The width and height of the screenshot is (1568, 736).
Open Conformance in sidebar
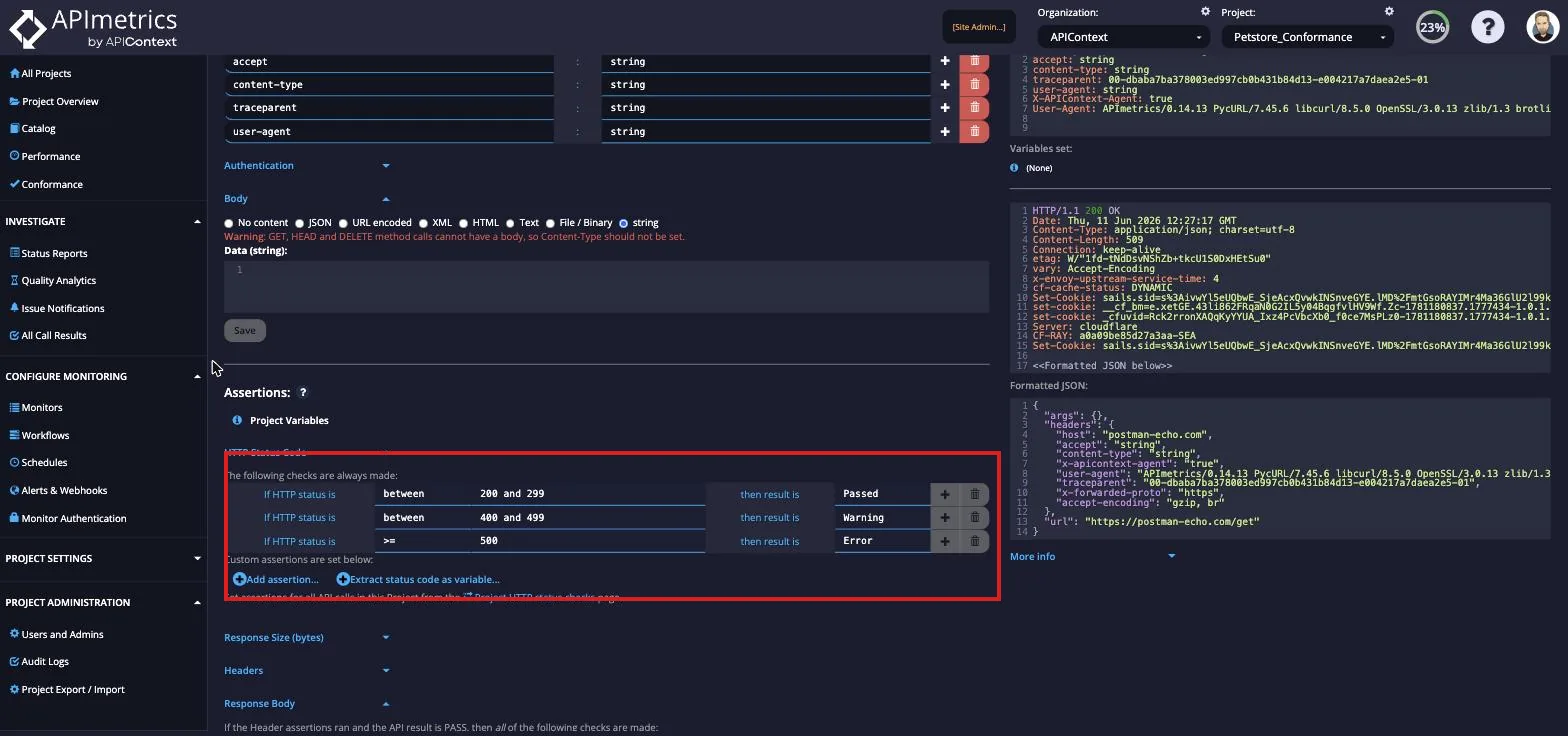(46, 185)
